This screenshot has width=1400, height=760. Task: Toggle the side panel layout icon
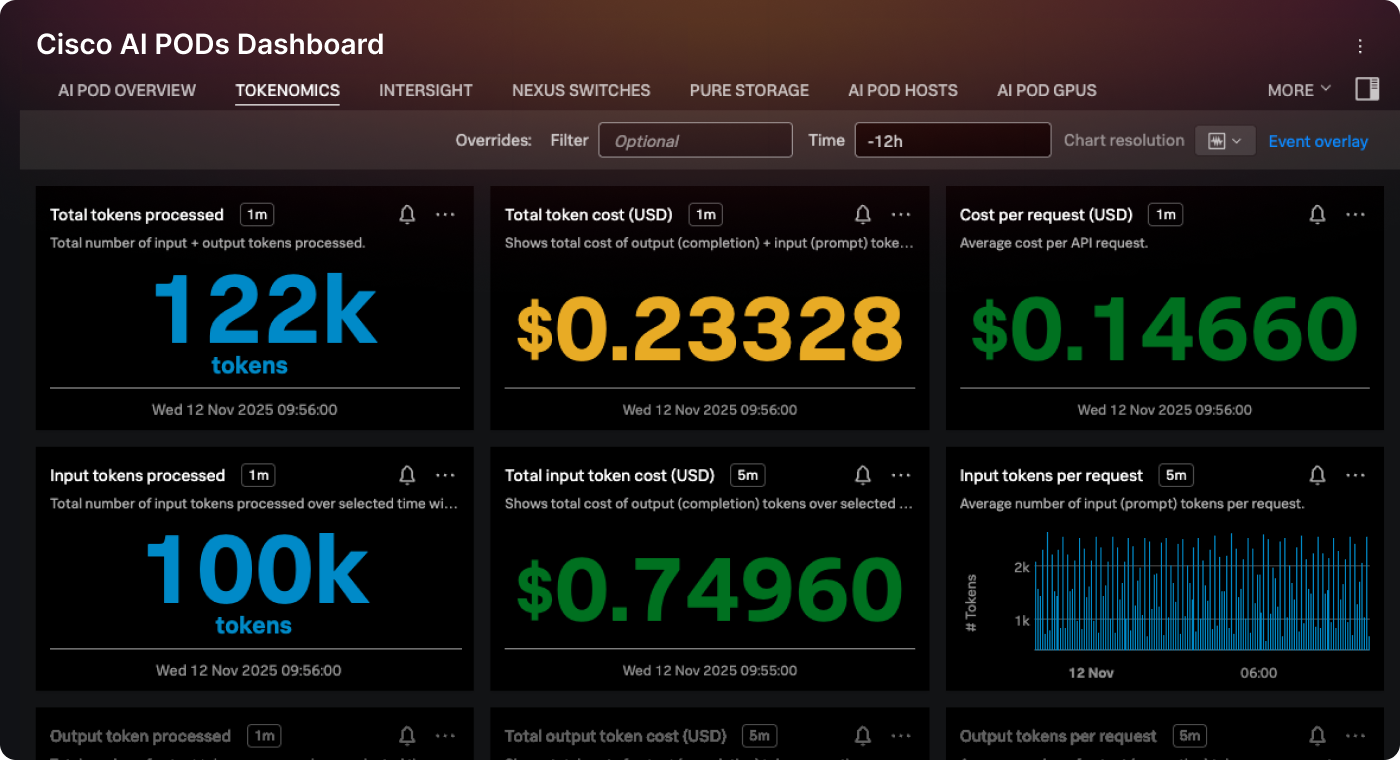(1367, 89)
